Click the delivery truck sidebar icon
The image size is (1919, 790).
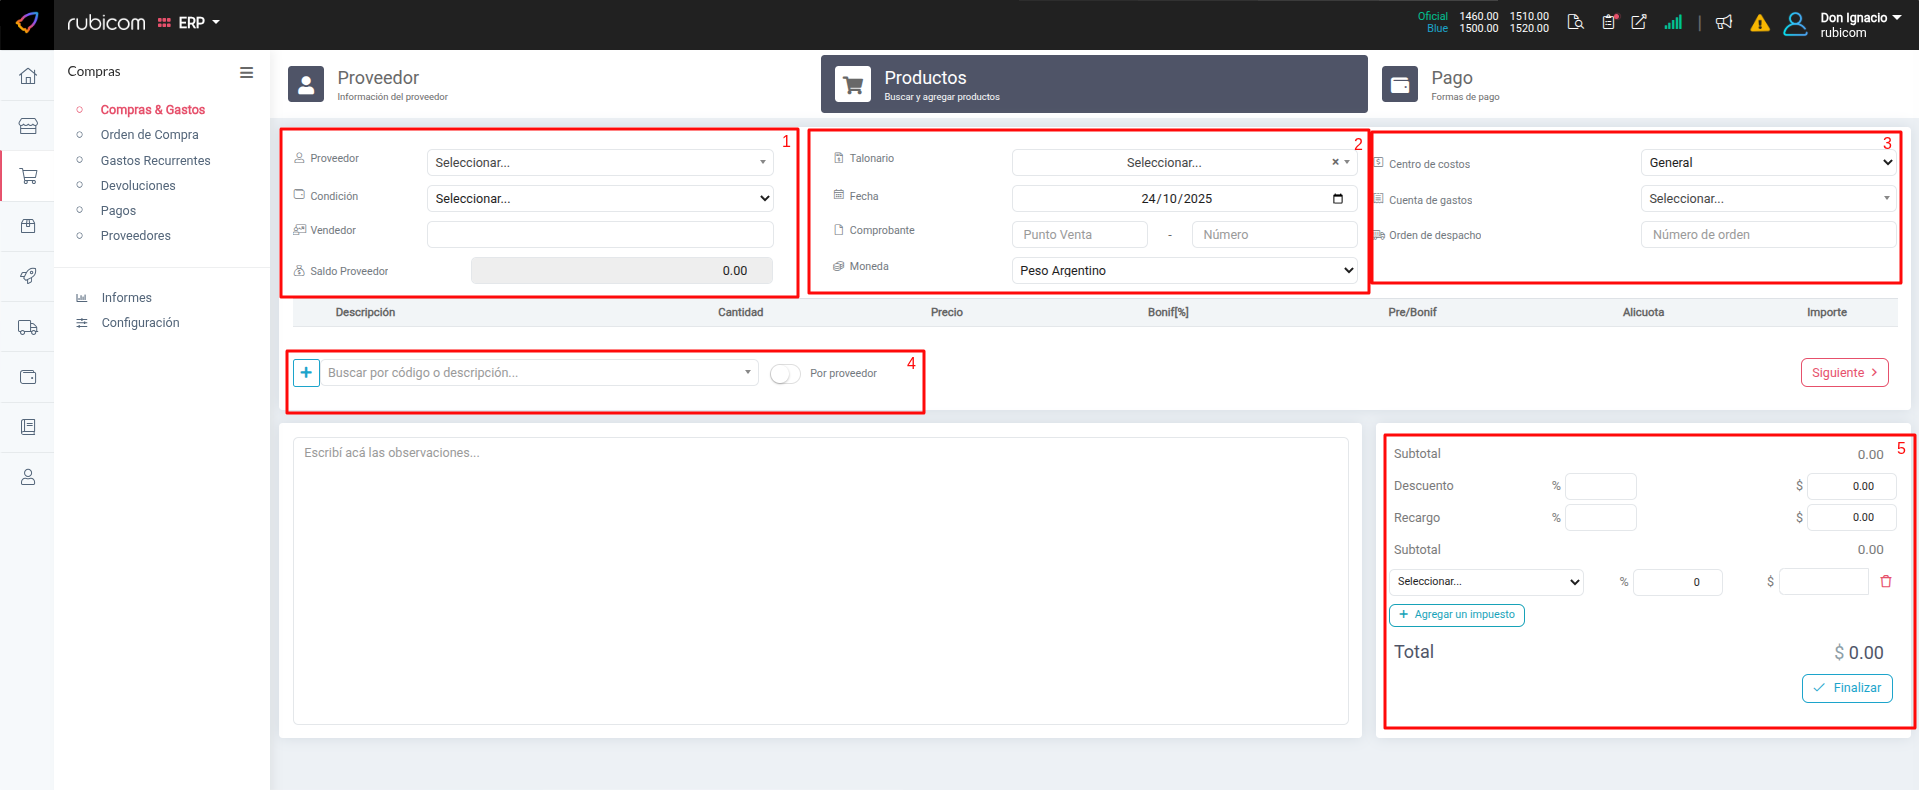click(28, 327)
